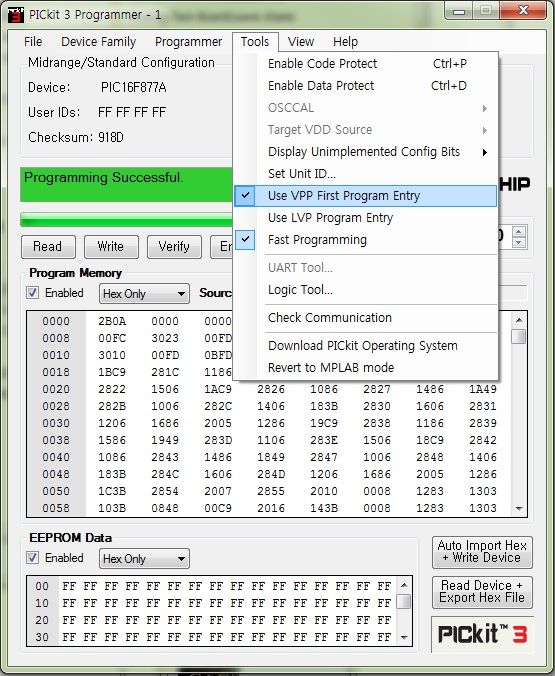Click VDD stepper up arrow
Viewport: 555px width, 676px height.
[x=518, y=232]
